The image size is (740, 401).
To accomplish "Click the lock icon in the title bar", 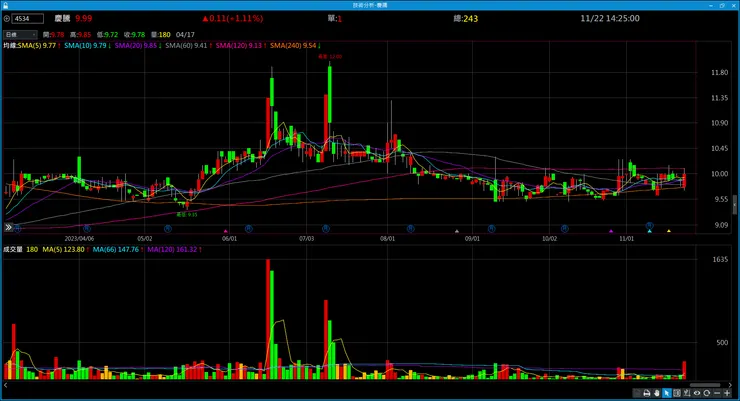I will (5, 5).
